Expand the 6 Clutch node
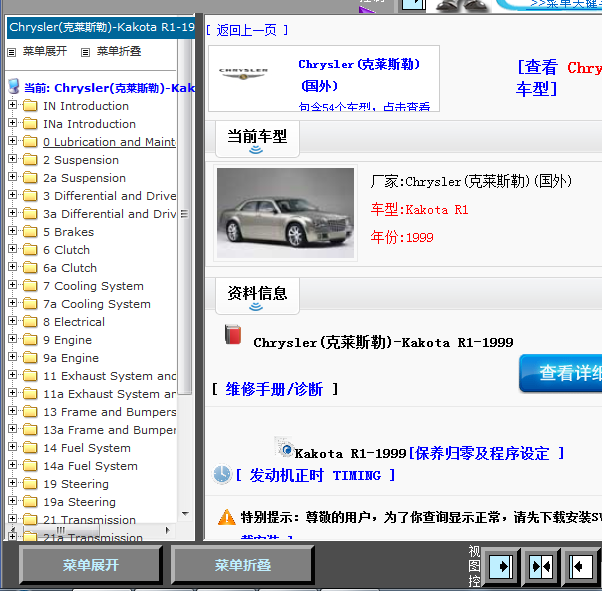The width and height of the screenshot is (602, 591). tap(12, 248)
